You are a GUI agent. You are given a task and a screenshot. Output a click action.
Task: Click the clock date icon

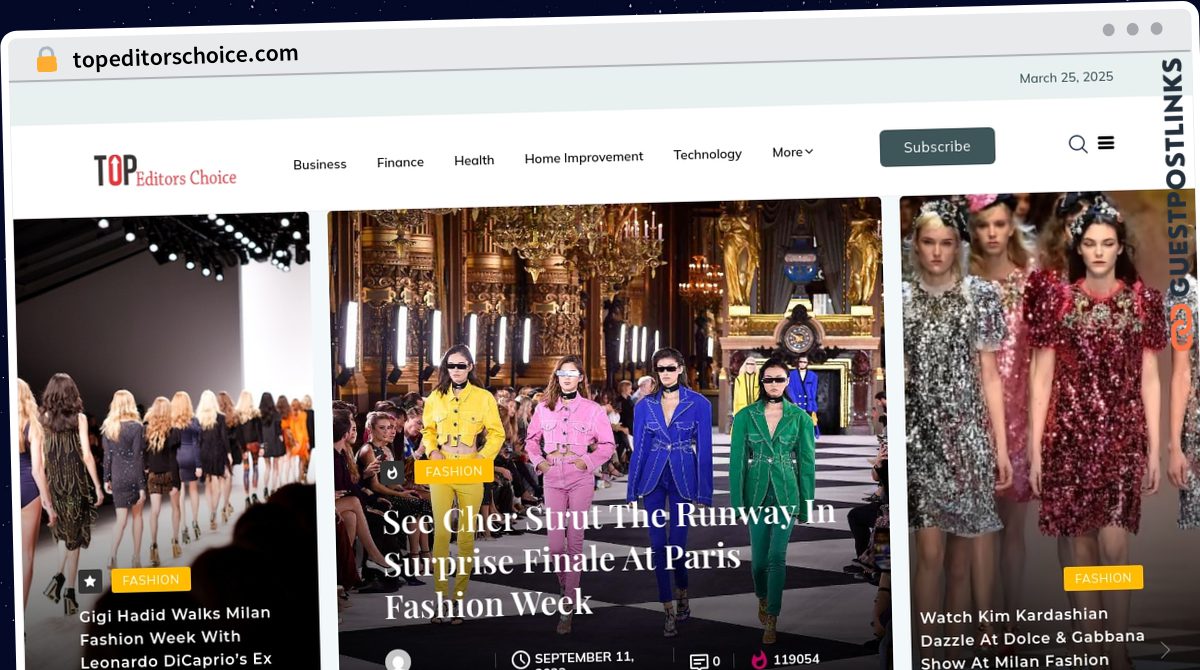point(520,660)
